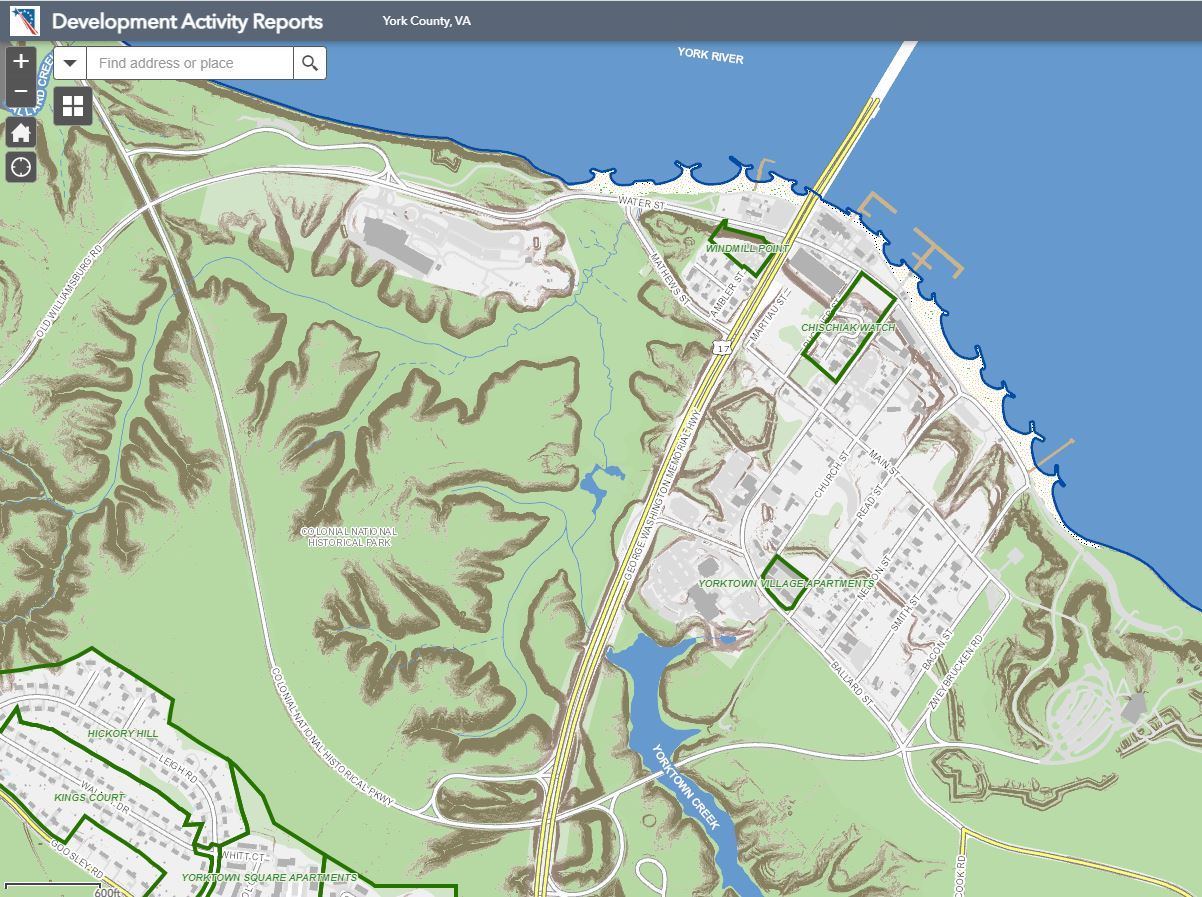Click the find my location crosshair icon
1202x897 pixels.
pos(20,168)
